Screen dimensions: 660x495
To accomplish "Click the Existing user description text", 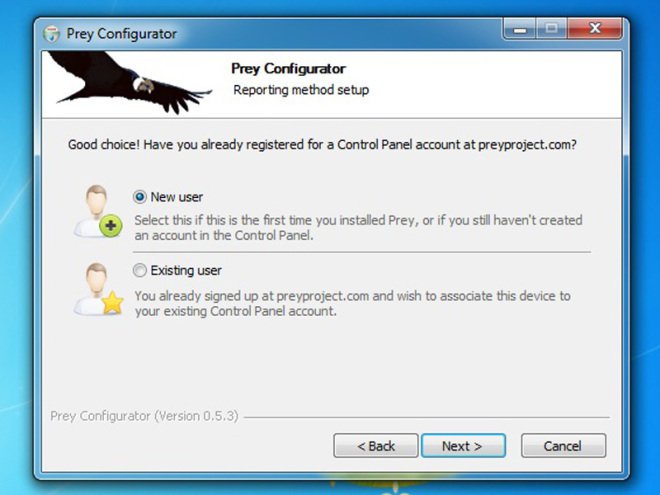I will pyautogui.click(x=353, y=303).
